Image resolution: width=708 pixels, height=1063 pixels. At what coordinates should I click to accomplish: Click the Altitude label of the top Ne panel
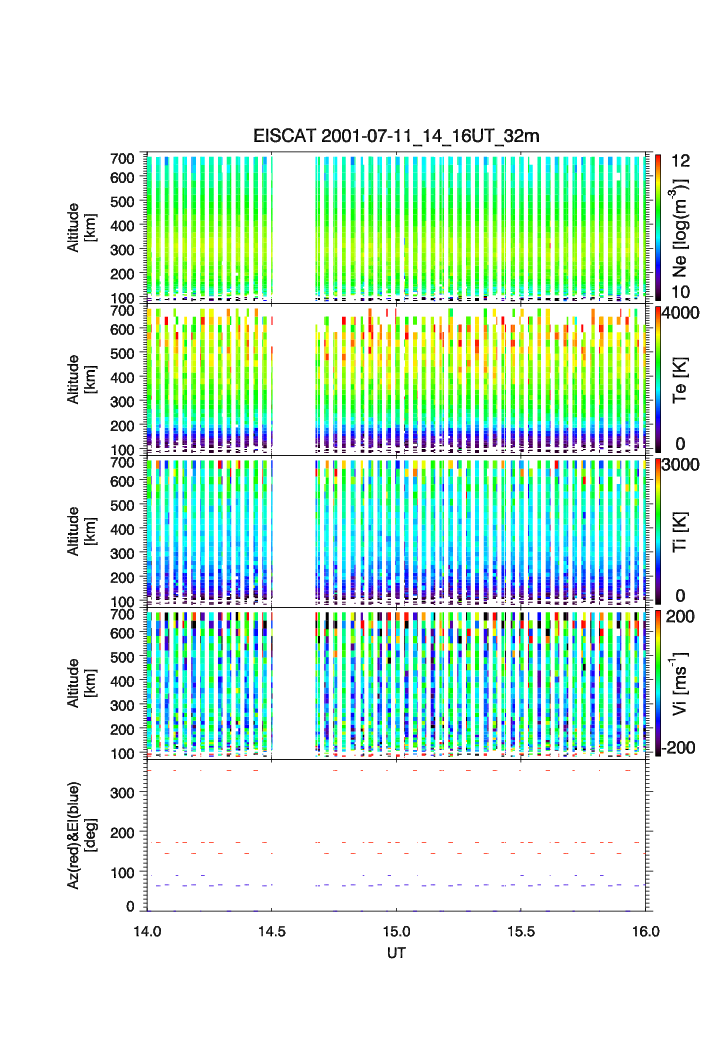82,227
